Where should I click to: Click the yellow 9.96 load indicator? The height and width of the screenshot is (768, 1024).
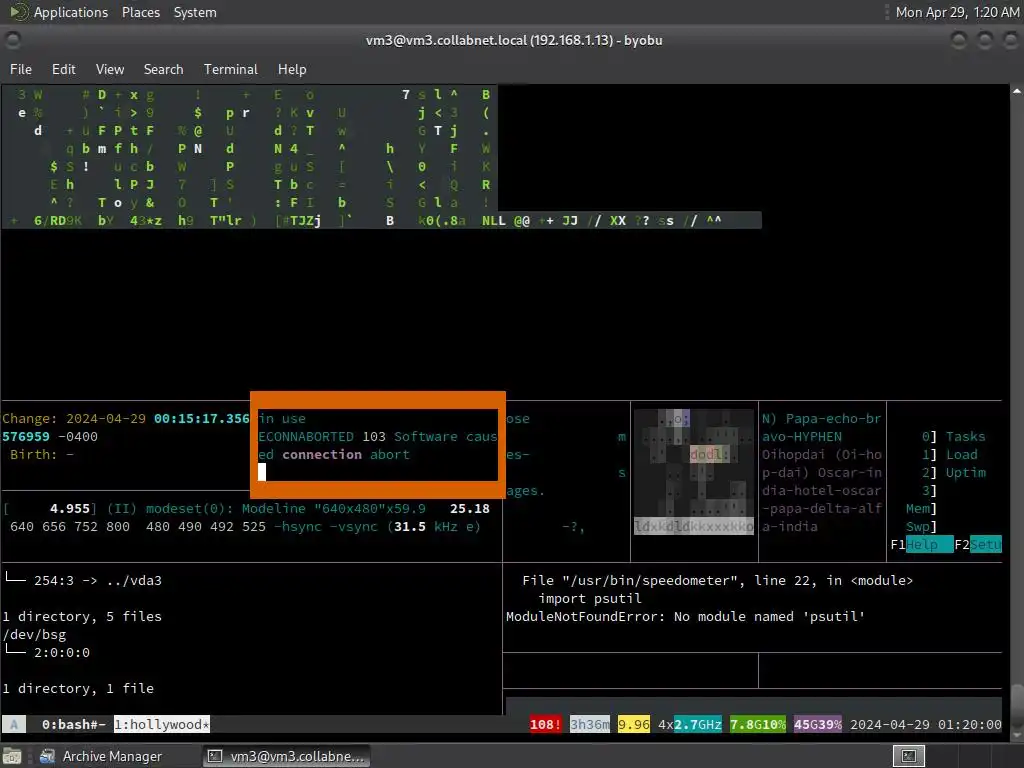point(633,724)
